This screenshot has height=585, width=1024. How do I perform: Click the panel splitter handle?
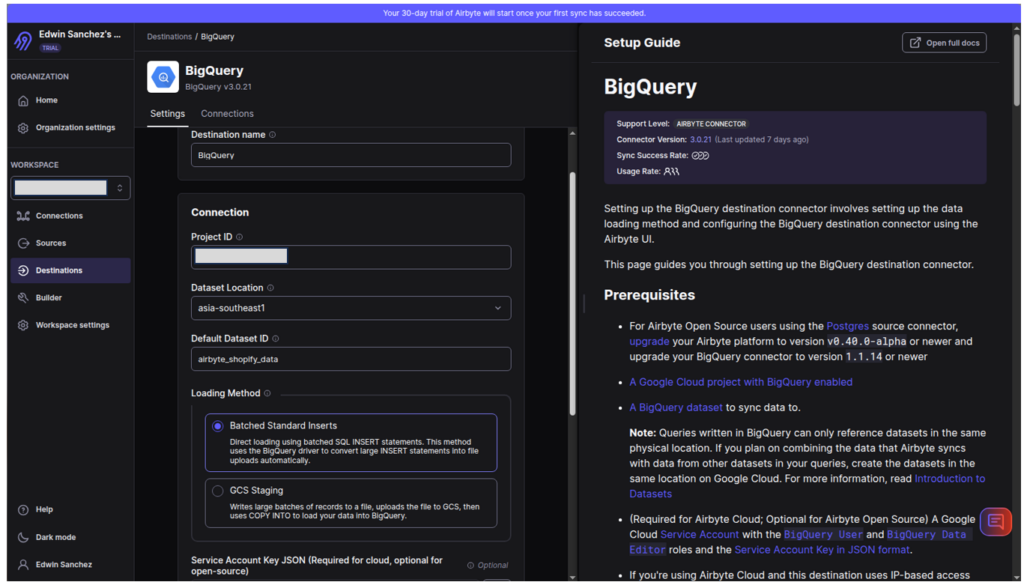click(x=583, y=304)
